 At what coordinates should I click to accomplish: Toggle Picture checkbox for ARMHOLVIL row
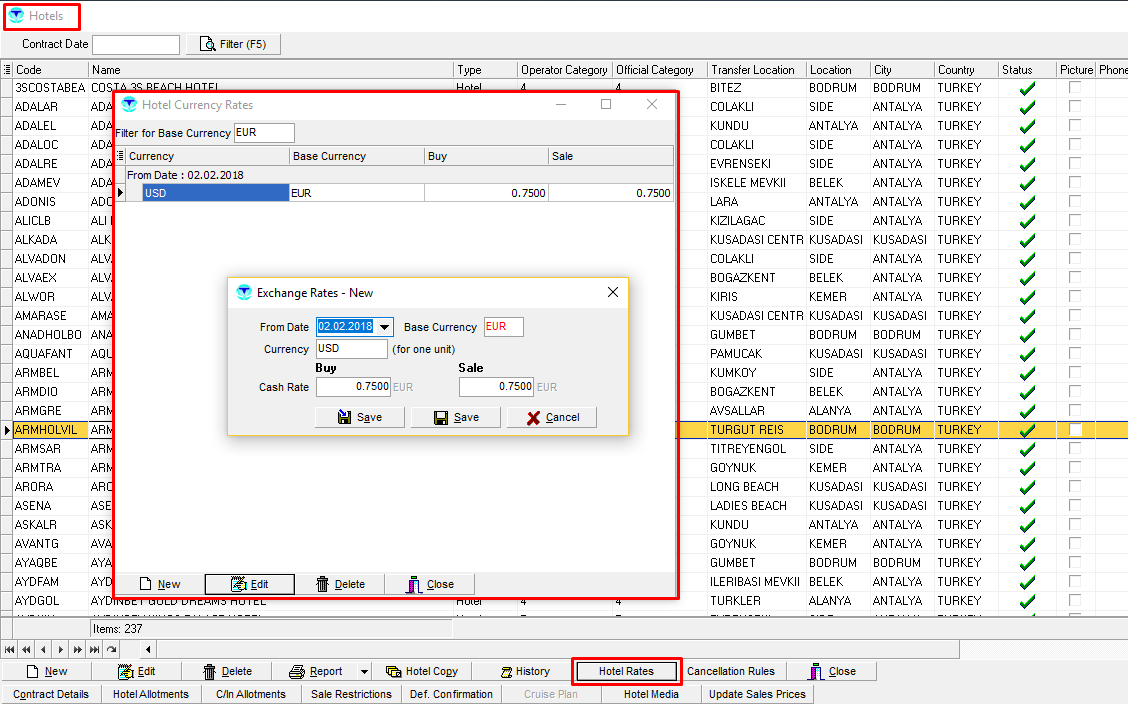pyautogui.click(x=1075, y=430)
